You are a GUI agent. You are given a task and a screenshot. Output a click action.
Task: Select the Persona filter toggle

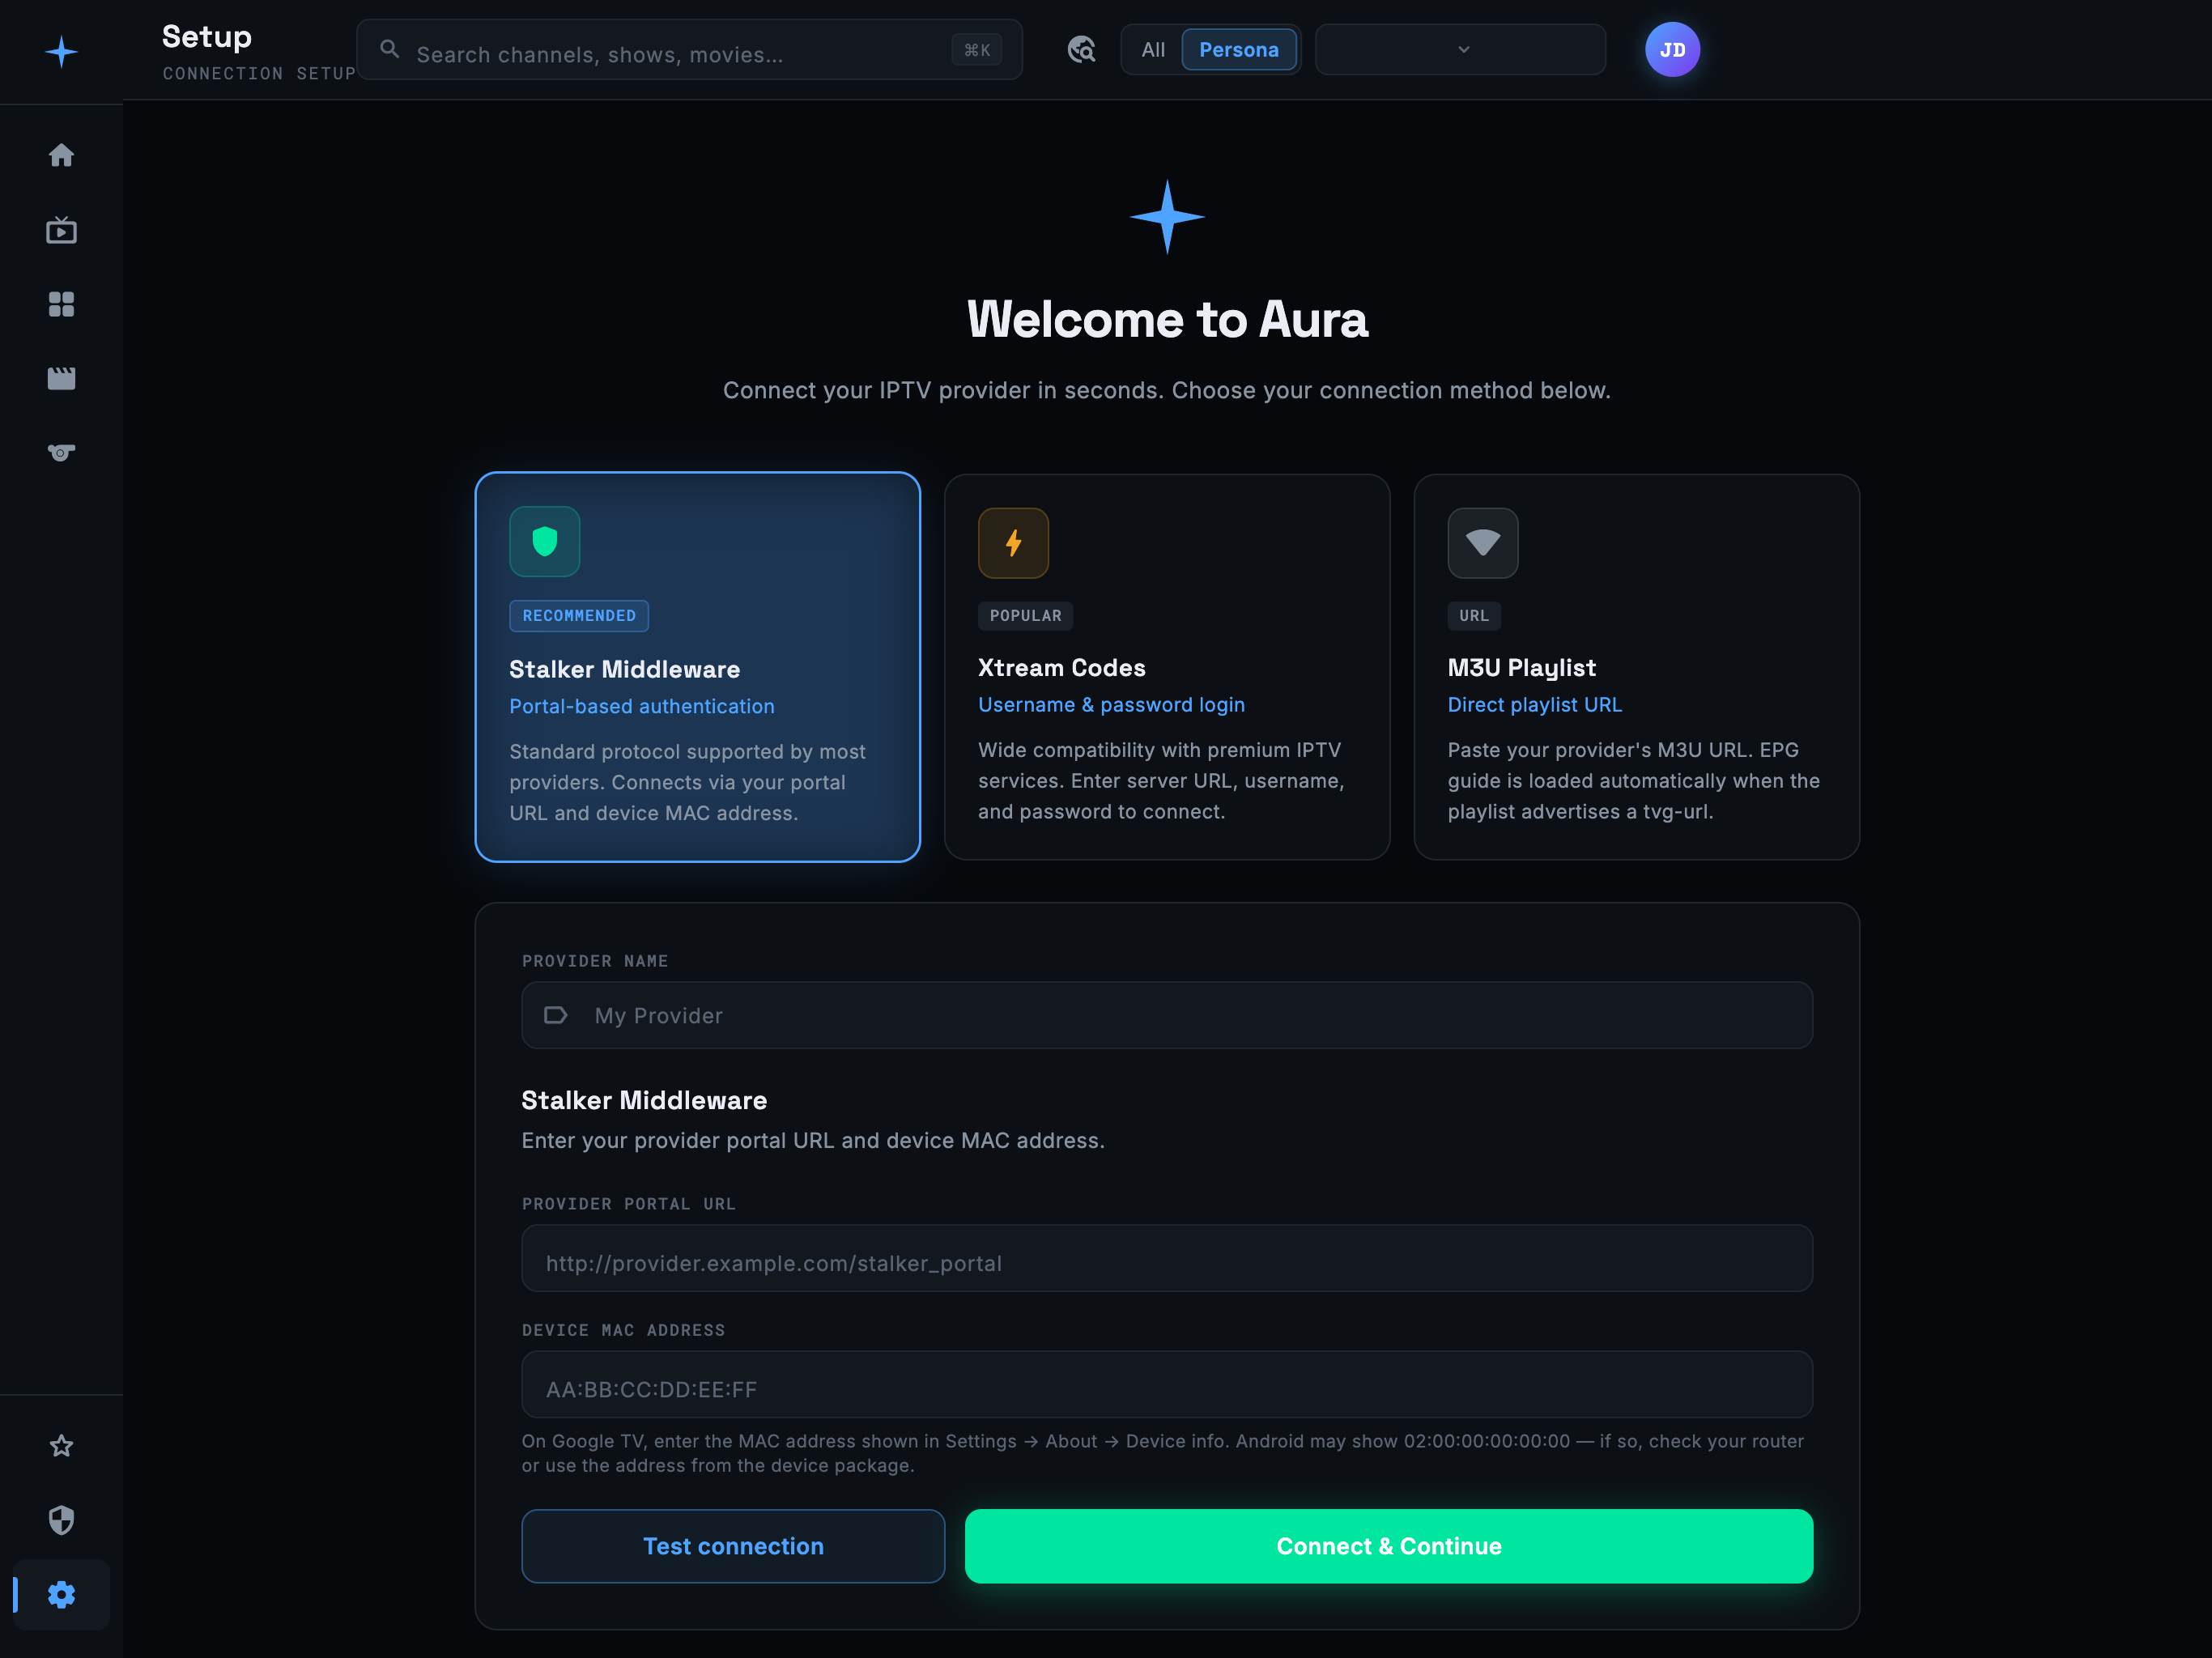point(1238,49)
